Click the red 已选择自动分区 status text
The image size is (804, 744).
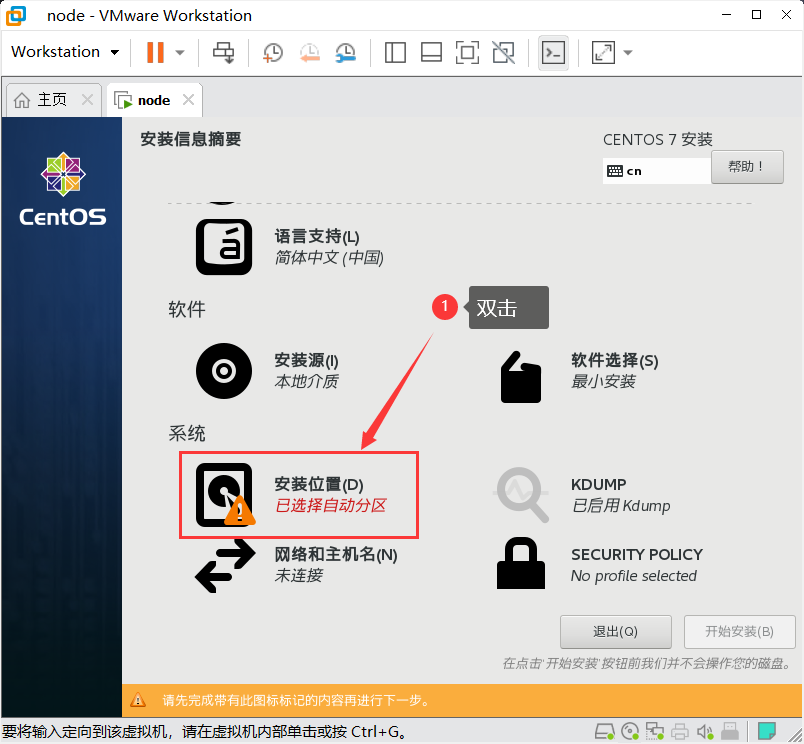[x=330, y=506]
